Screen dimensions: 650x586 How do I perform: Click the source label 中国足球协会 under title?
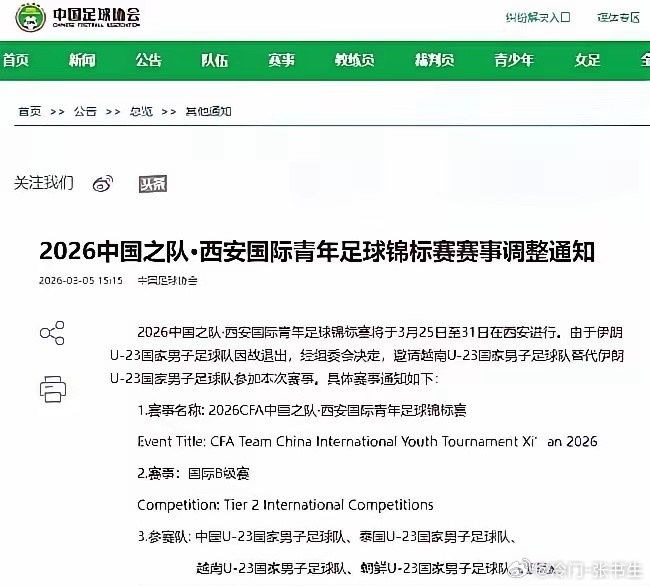click(x=167, y=281)
